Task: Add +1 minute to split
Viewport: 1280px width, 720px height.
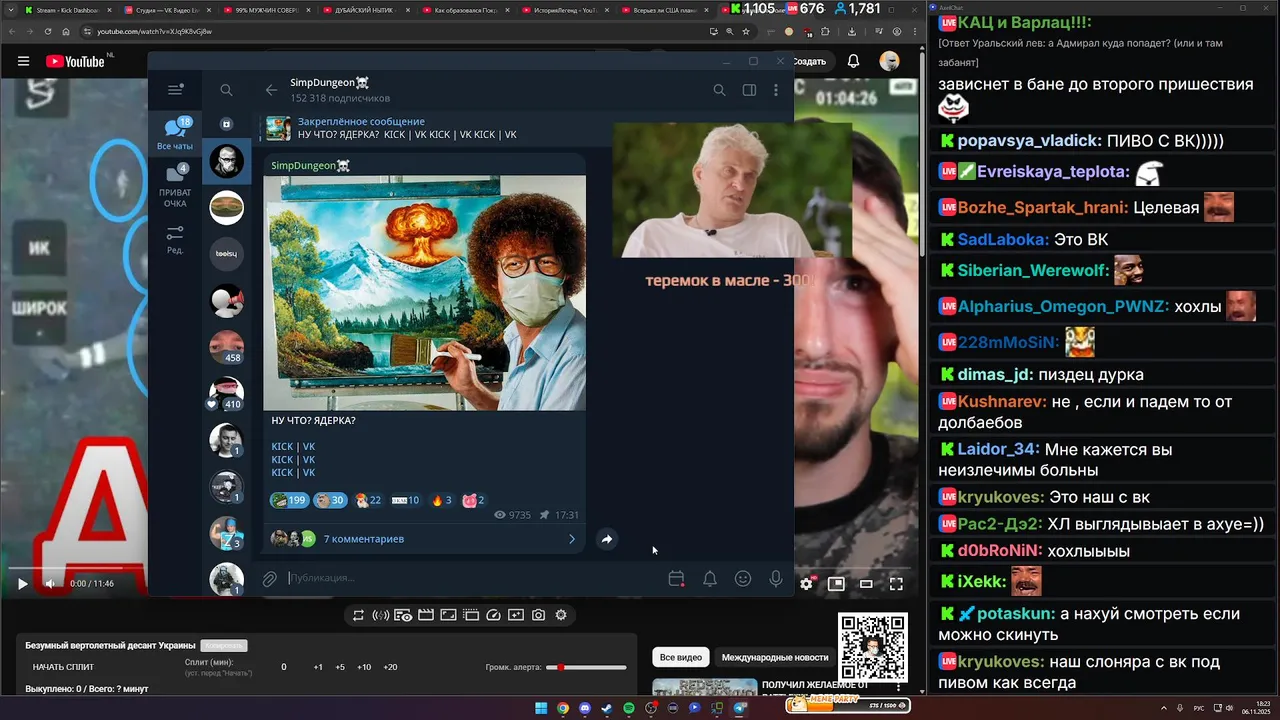Action: pos(318,667)
